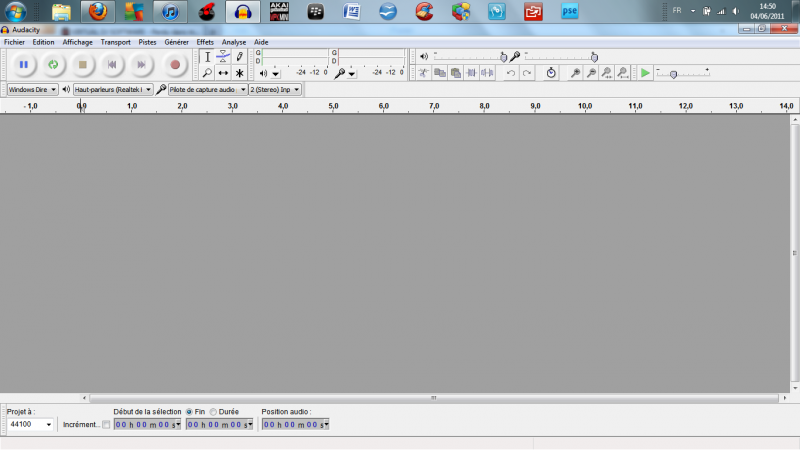
Task: Select the Draw pencil tool
Action: [x=239, y=56]
